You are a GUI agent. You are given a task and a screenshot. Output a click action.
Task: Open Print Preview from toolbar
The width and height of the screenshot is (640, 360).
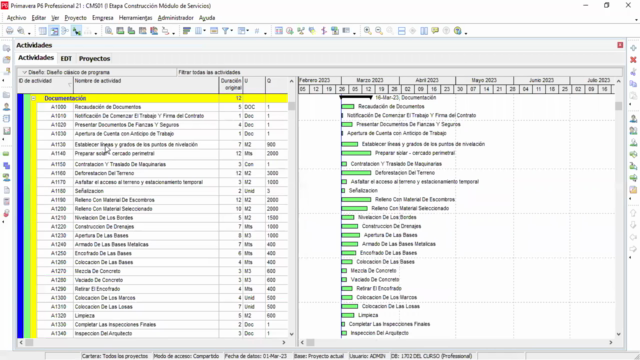coord(20,31)
